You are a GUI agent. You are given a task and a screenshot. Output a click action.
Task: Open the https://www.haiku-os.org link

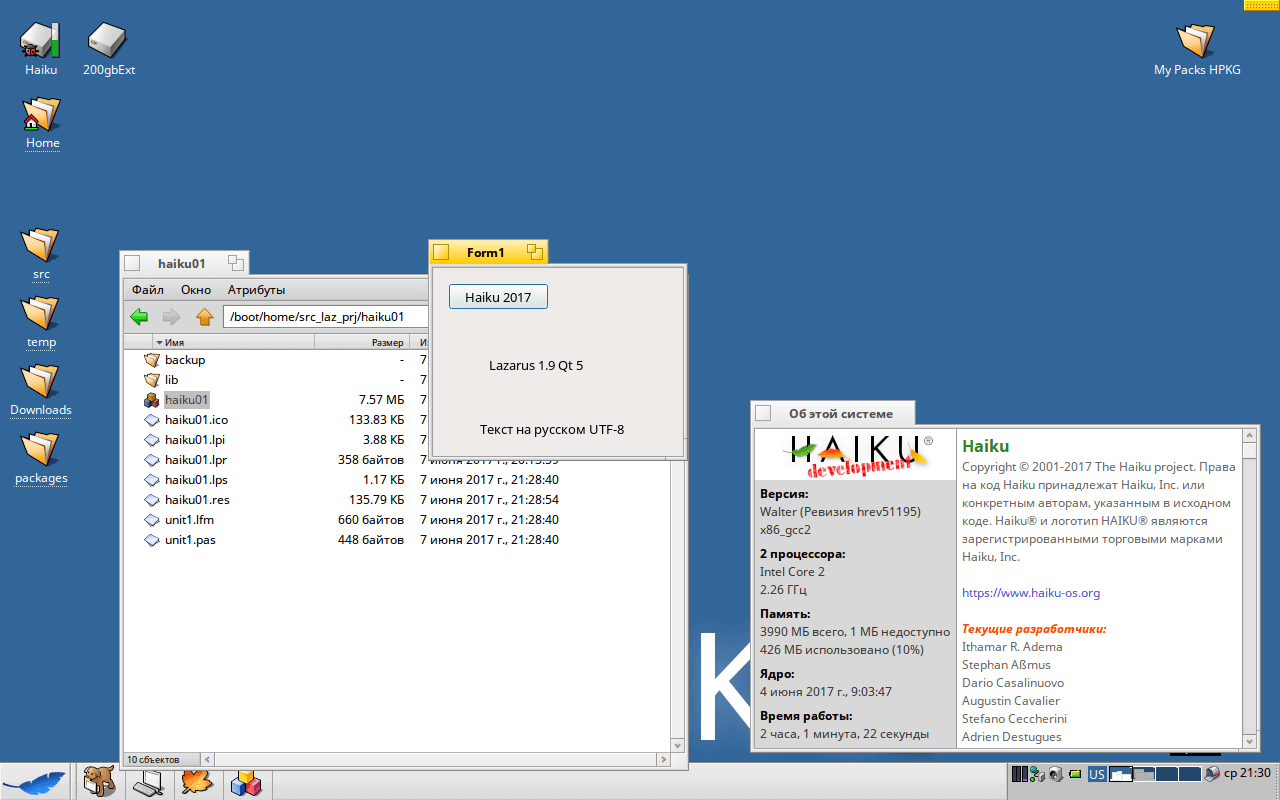(1031, 593)
